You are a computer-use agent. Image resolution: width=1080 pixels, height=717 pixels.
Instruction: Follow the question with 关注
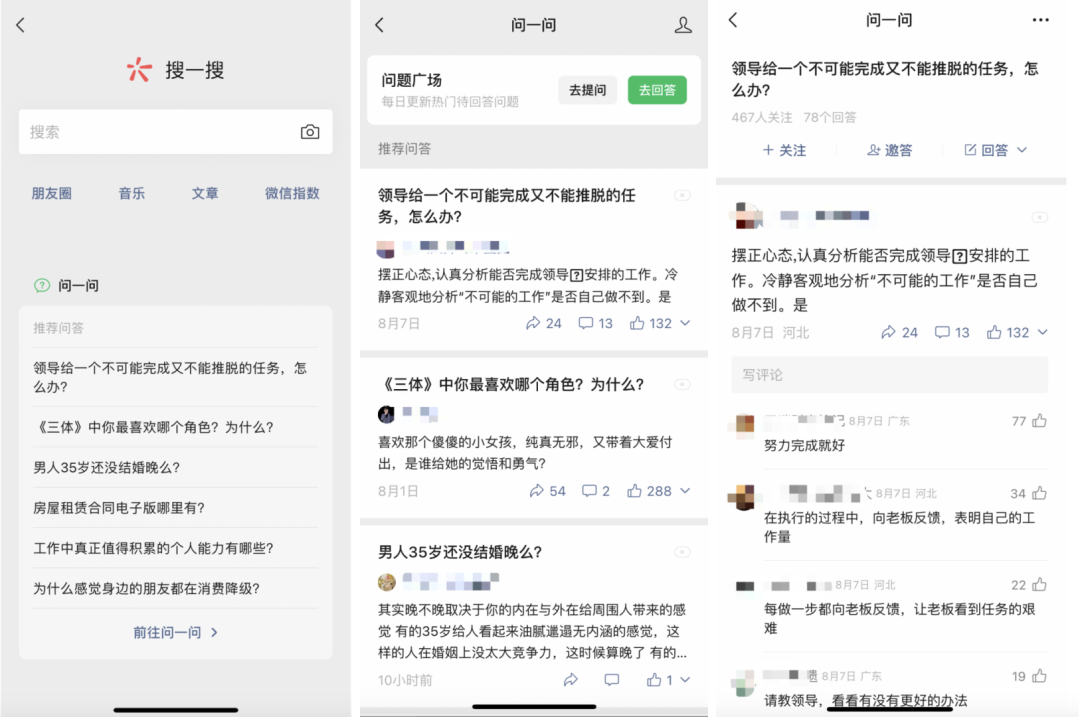[785, 150]
